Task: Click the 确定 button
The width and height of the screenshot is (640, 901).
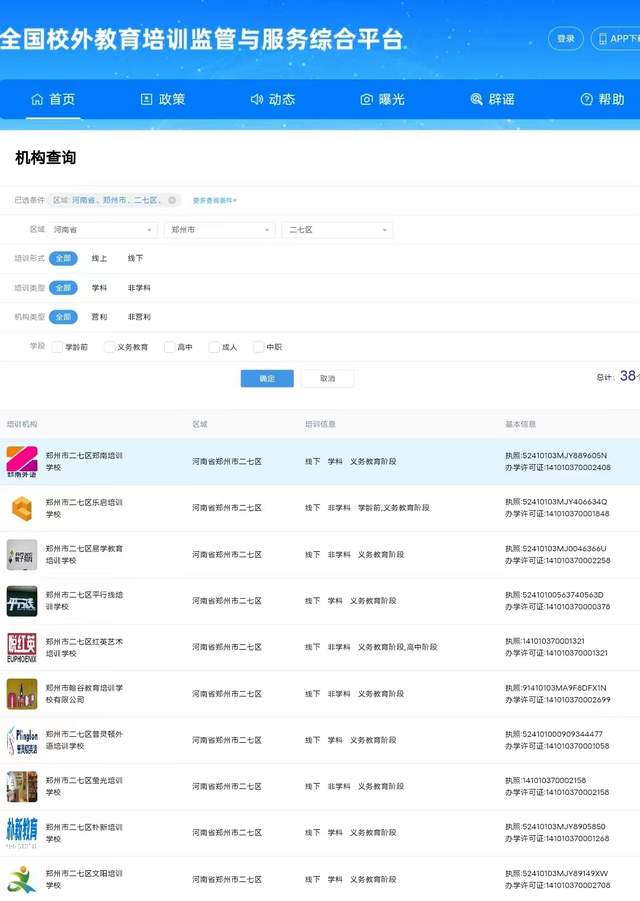Action: click(267, 379)
